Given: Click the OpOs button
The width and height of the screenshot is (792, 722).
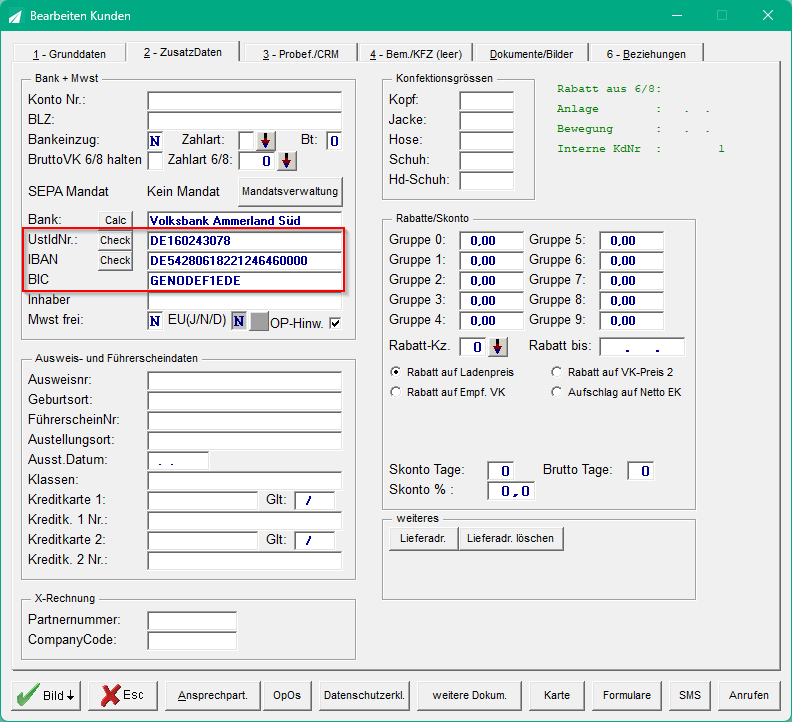Looking at the screenshot, I should click(x=287, y=695).
